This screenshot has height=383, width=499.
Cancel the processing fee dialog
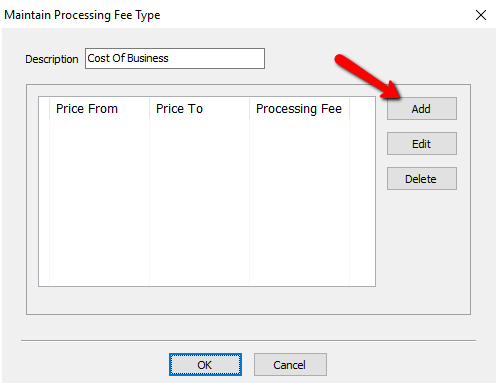[x=290, y=365]
